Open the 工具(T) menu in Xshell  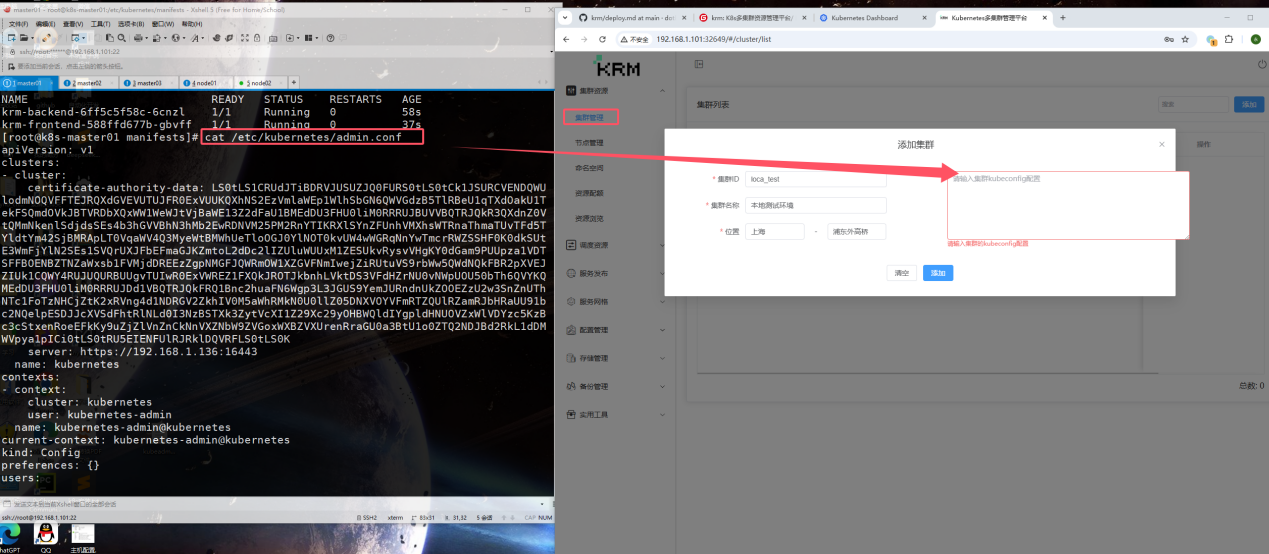(100, 23)
